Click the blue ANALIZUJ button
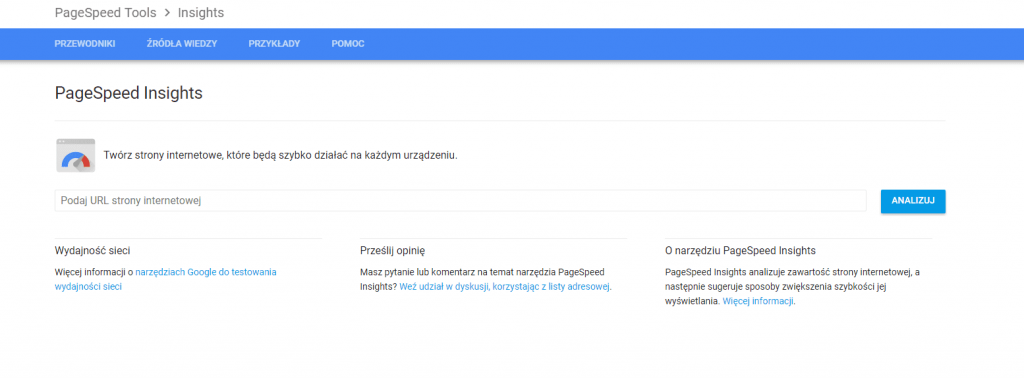The width and height of the screenshot is (1024, 378). tap(913, 201)
